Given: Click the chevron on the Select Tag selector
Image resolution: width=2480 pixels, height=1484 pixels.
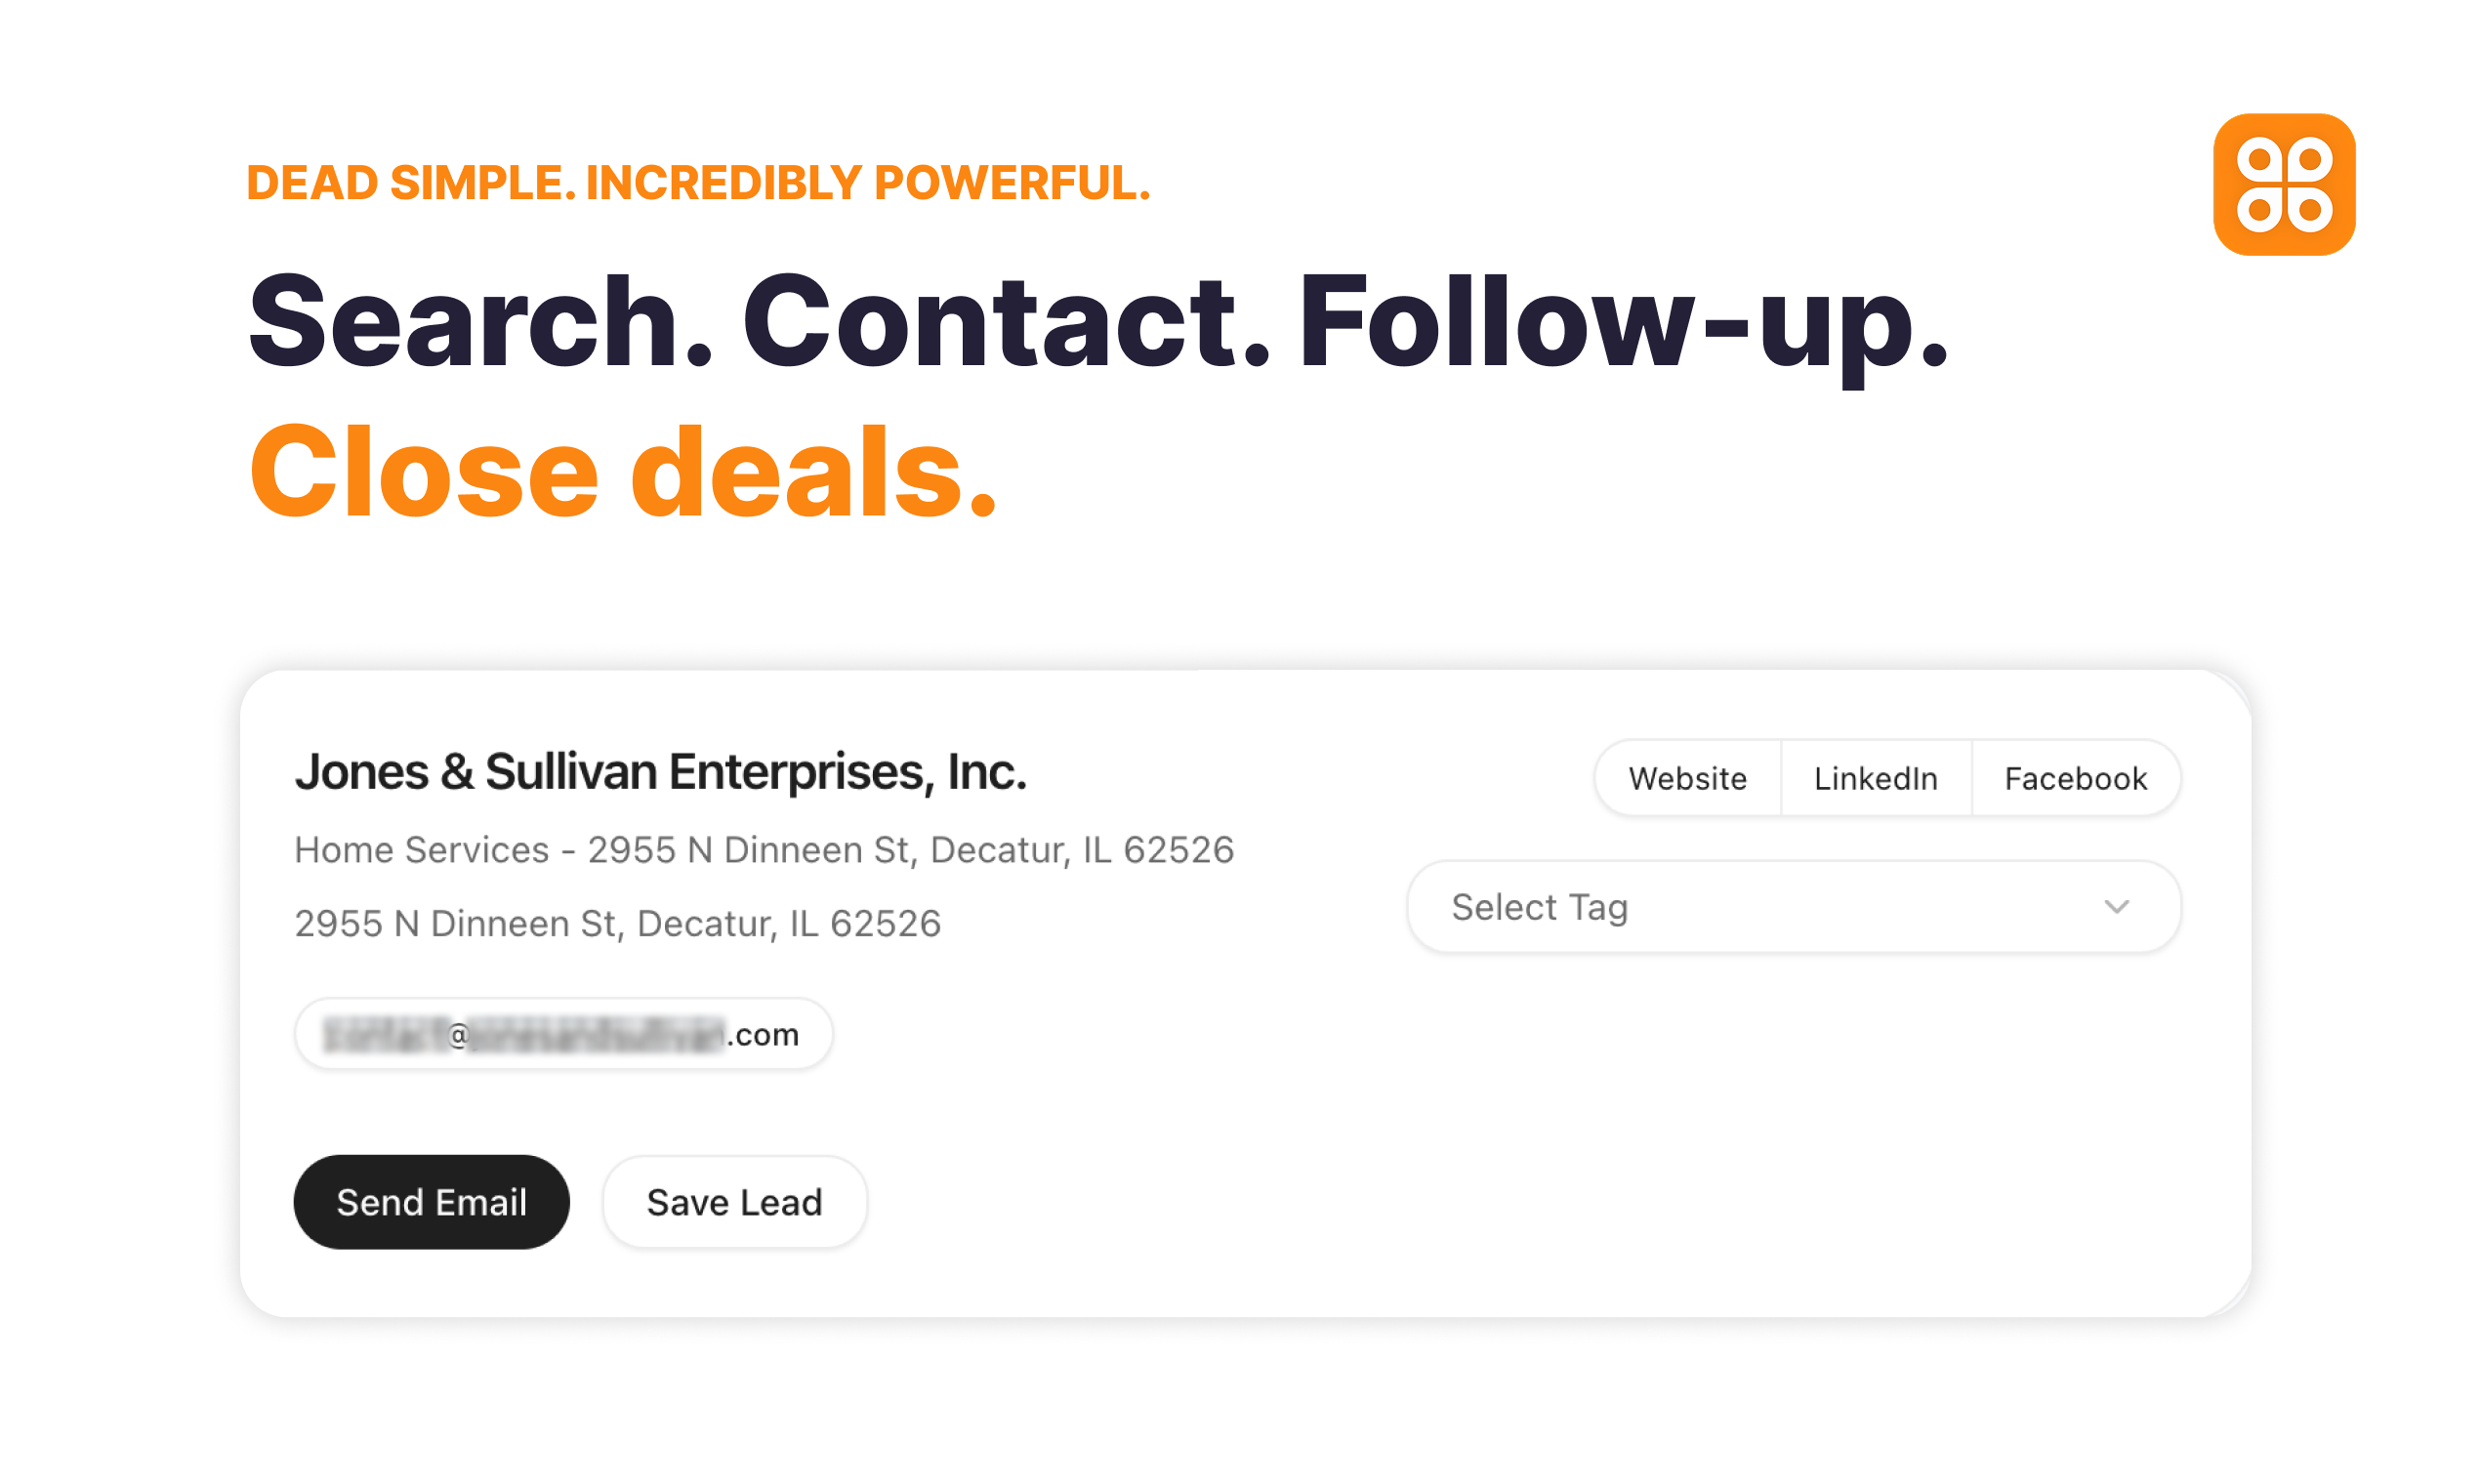Looking at the screenshot, I should 2116,906.
